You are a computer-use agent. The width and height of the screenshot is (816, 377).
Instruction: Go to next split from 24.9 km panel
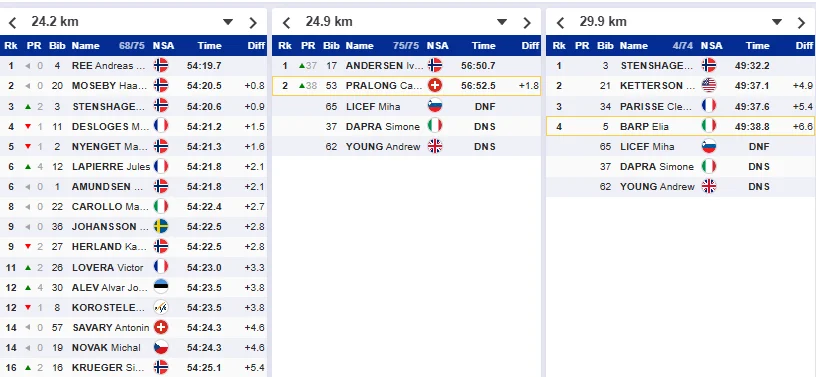tap(527, 22)
